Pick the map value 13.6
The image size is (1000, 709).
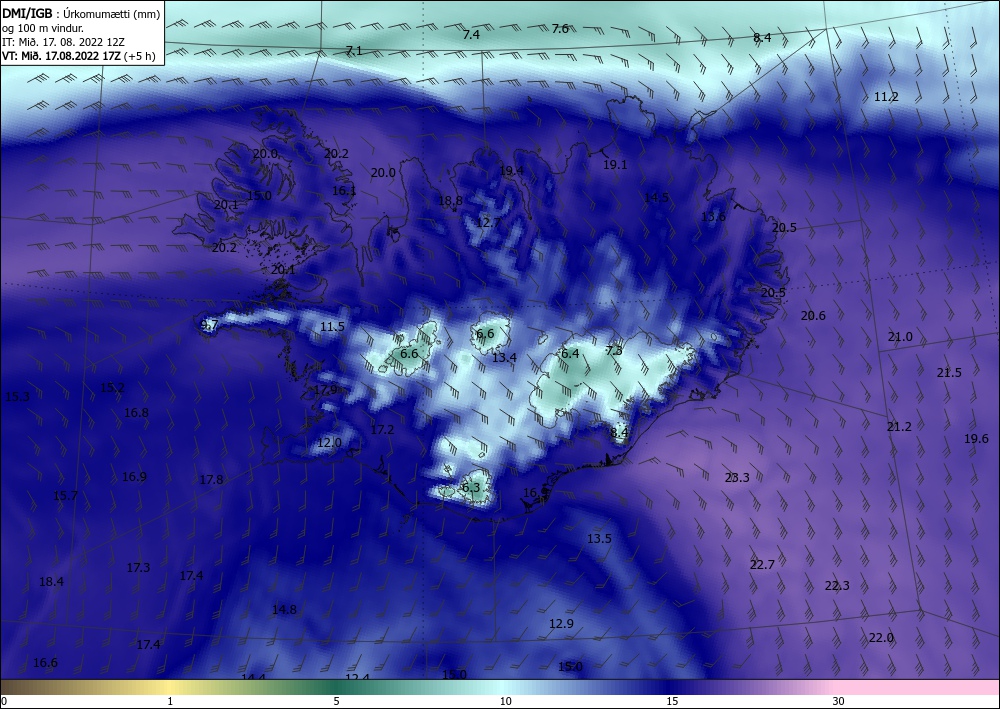click(x=713, y=217)
